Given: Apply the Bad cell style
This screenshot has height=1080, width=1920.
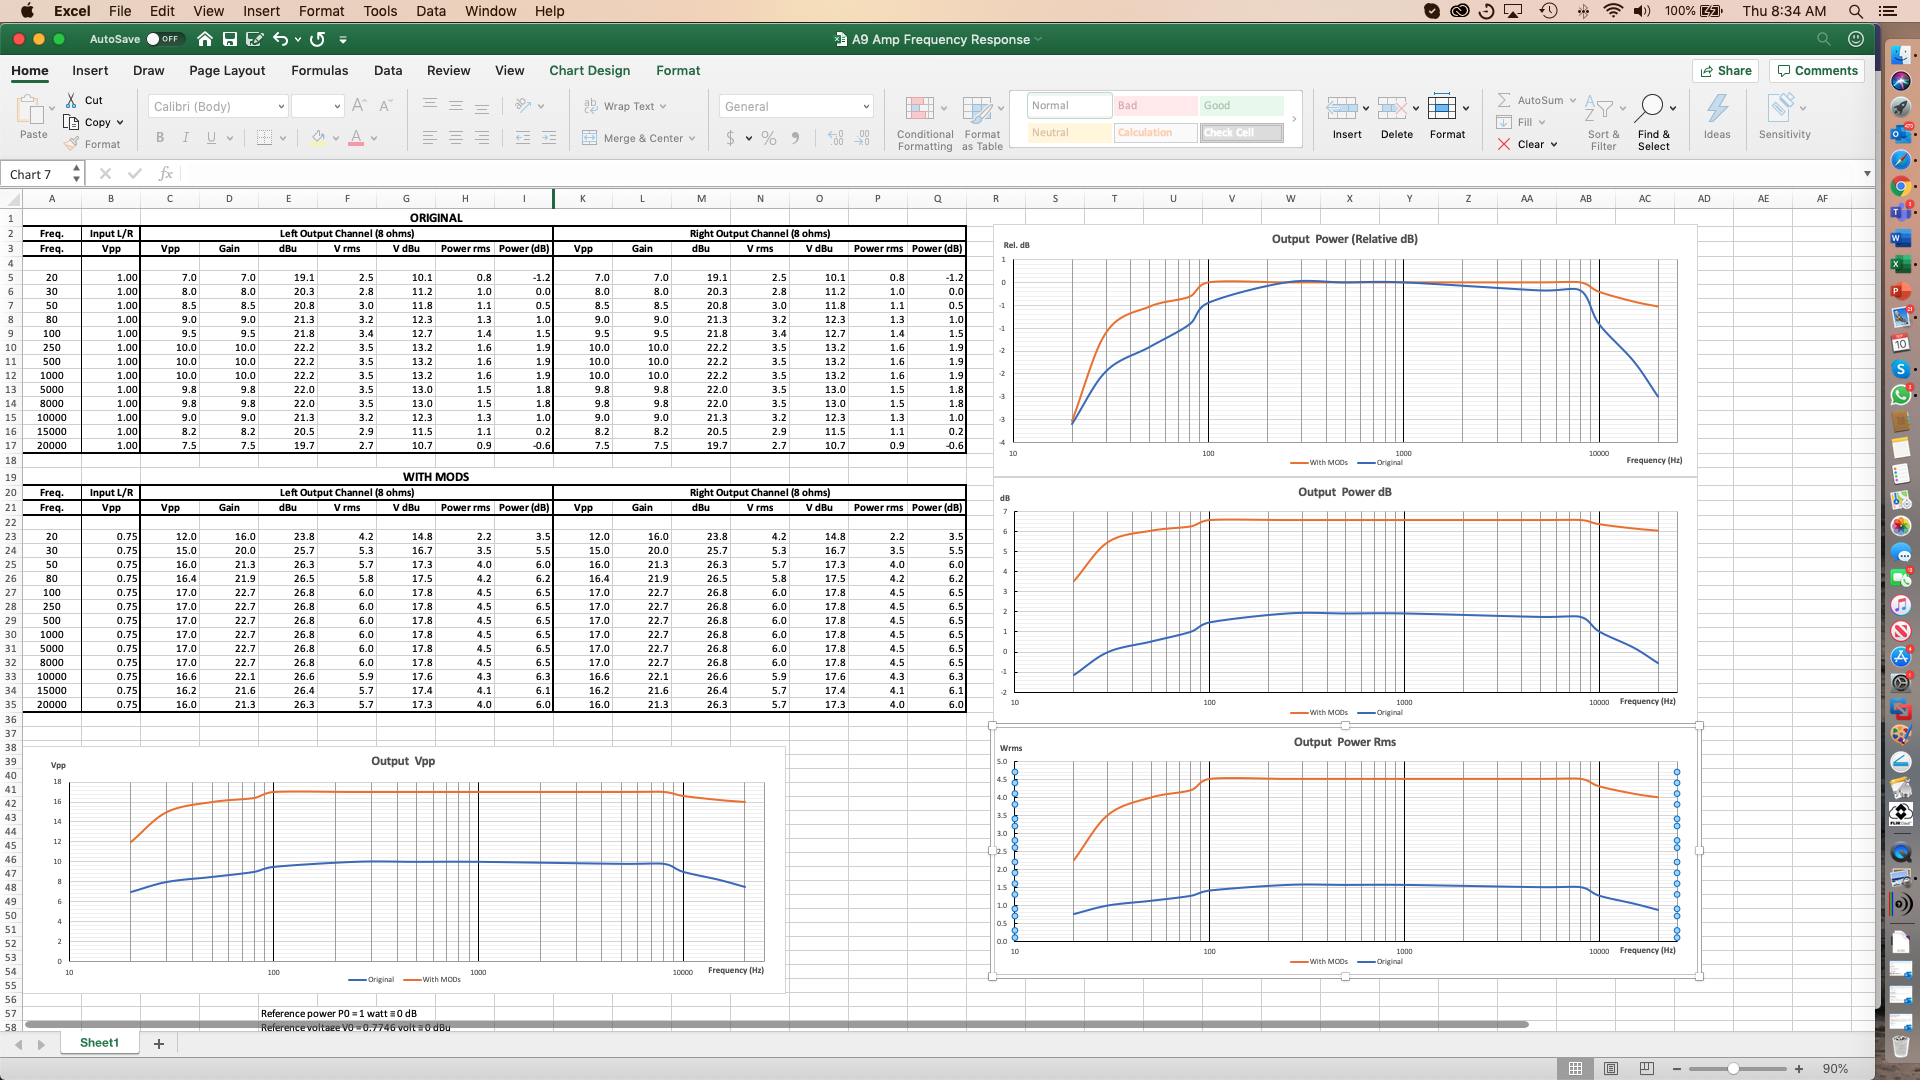Looking at the screenshot, I should 1155,105.
